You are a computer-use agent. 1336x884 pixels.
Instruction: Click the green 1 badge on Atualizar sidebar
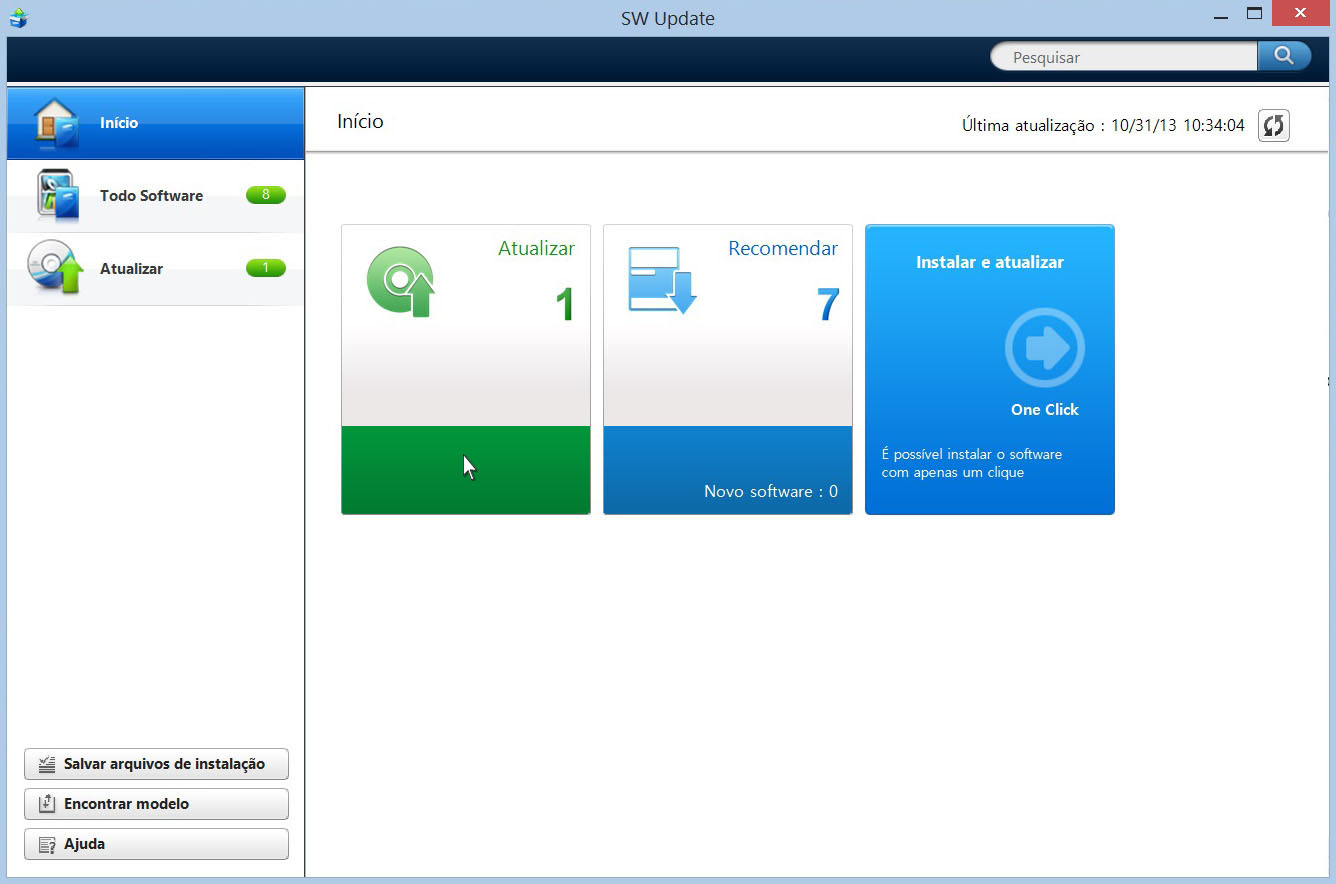click(266, 268)
